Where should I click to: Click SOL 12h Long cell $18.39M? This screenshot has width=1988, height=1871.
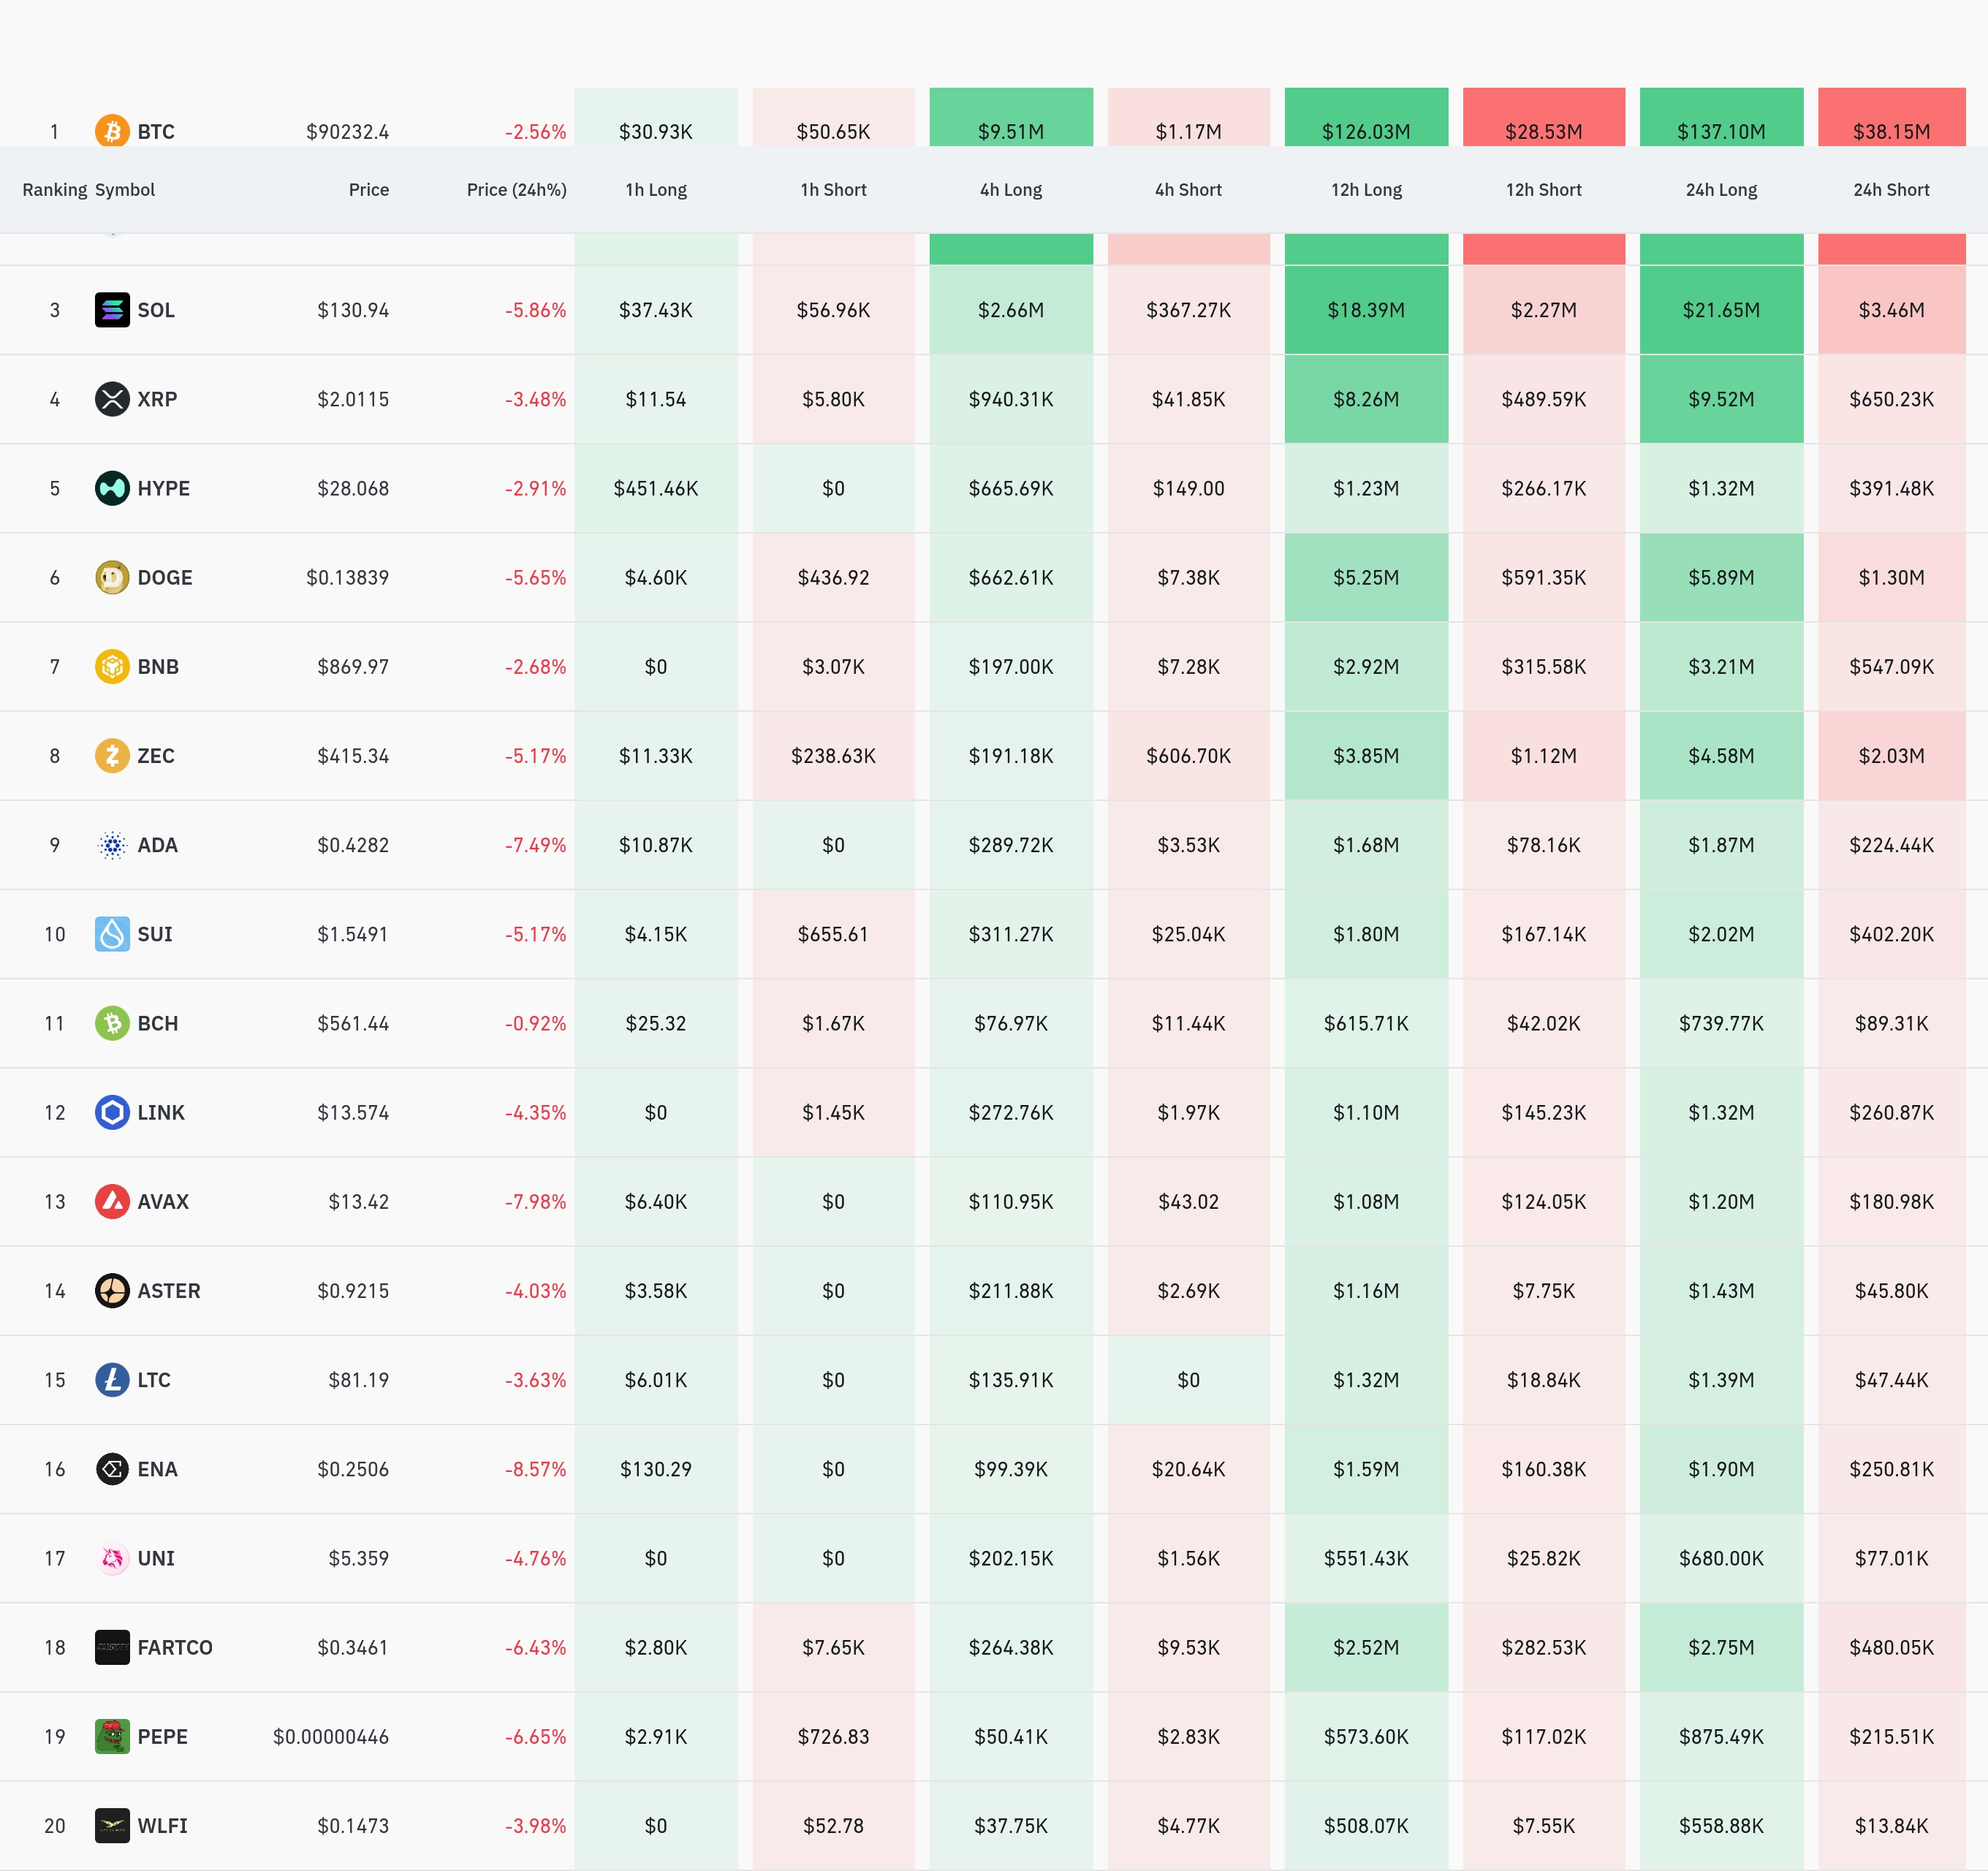point(1366,310)
